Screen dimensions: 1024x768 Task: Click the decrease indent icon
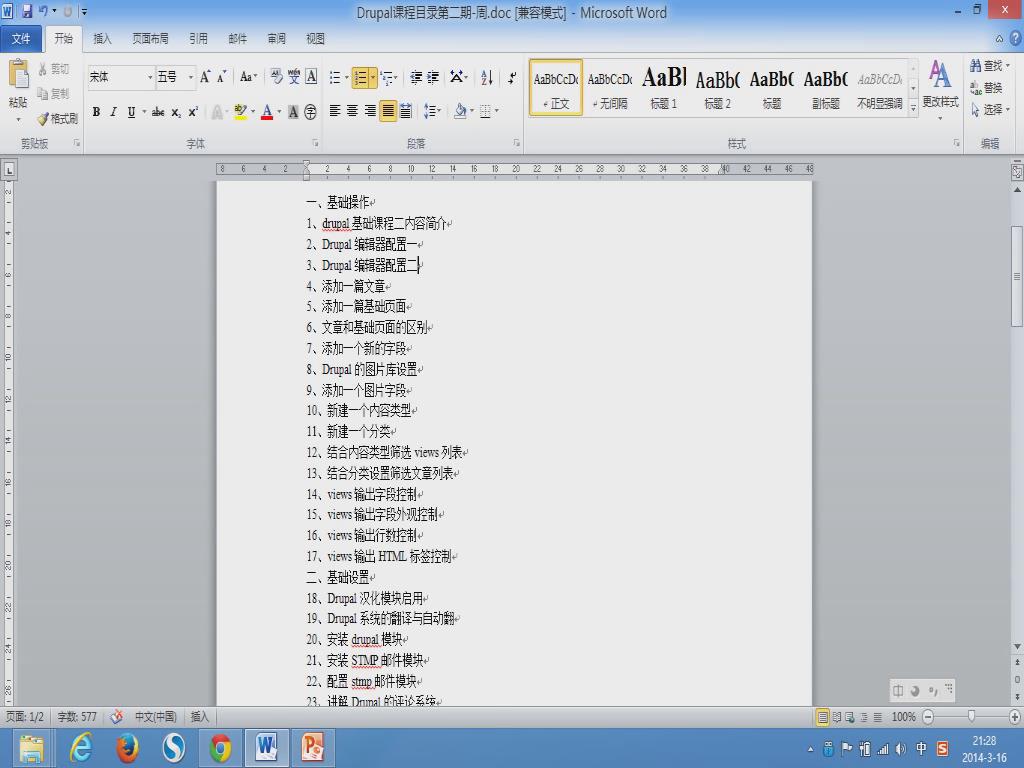click(x=416, y=78)
